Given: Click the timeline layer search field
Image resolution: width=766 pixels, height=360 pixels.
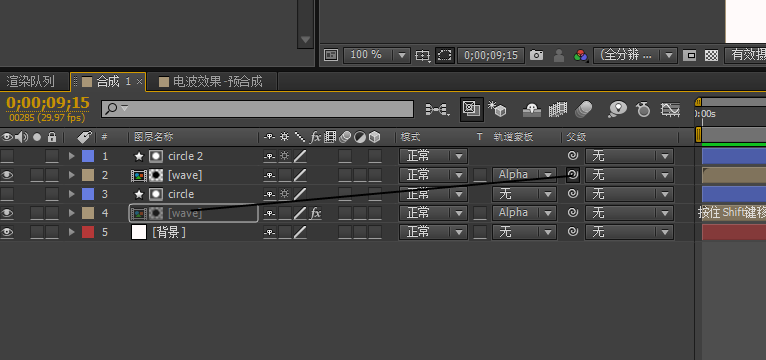Looking at the screenshot, I should click(257, 109).
